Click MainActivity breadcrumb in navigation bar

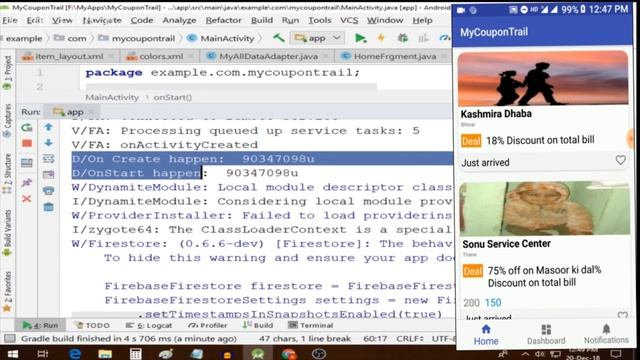221,38
